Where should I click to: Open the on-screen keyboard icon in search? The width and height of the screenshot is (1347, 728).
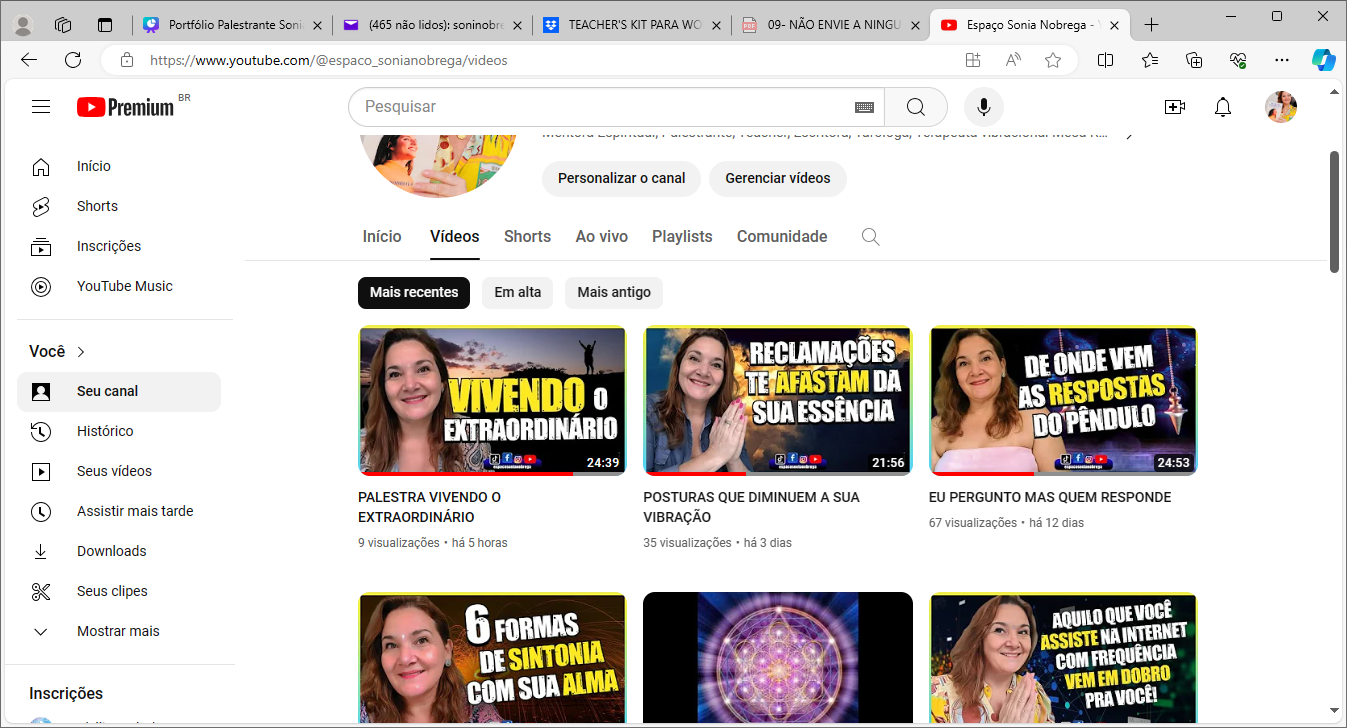(865, 107)
